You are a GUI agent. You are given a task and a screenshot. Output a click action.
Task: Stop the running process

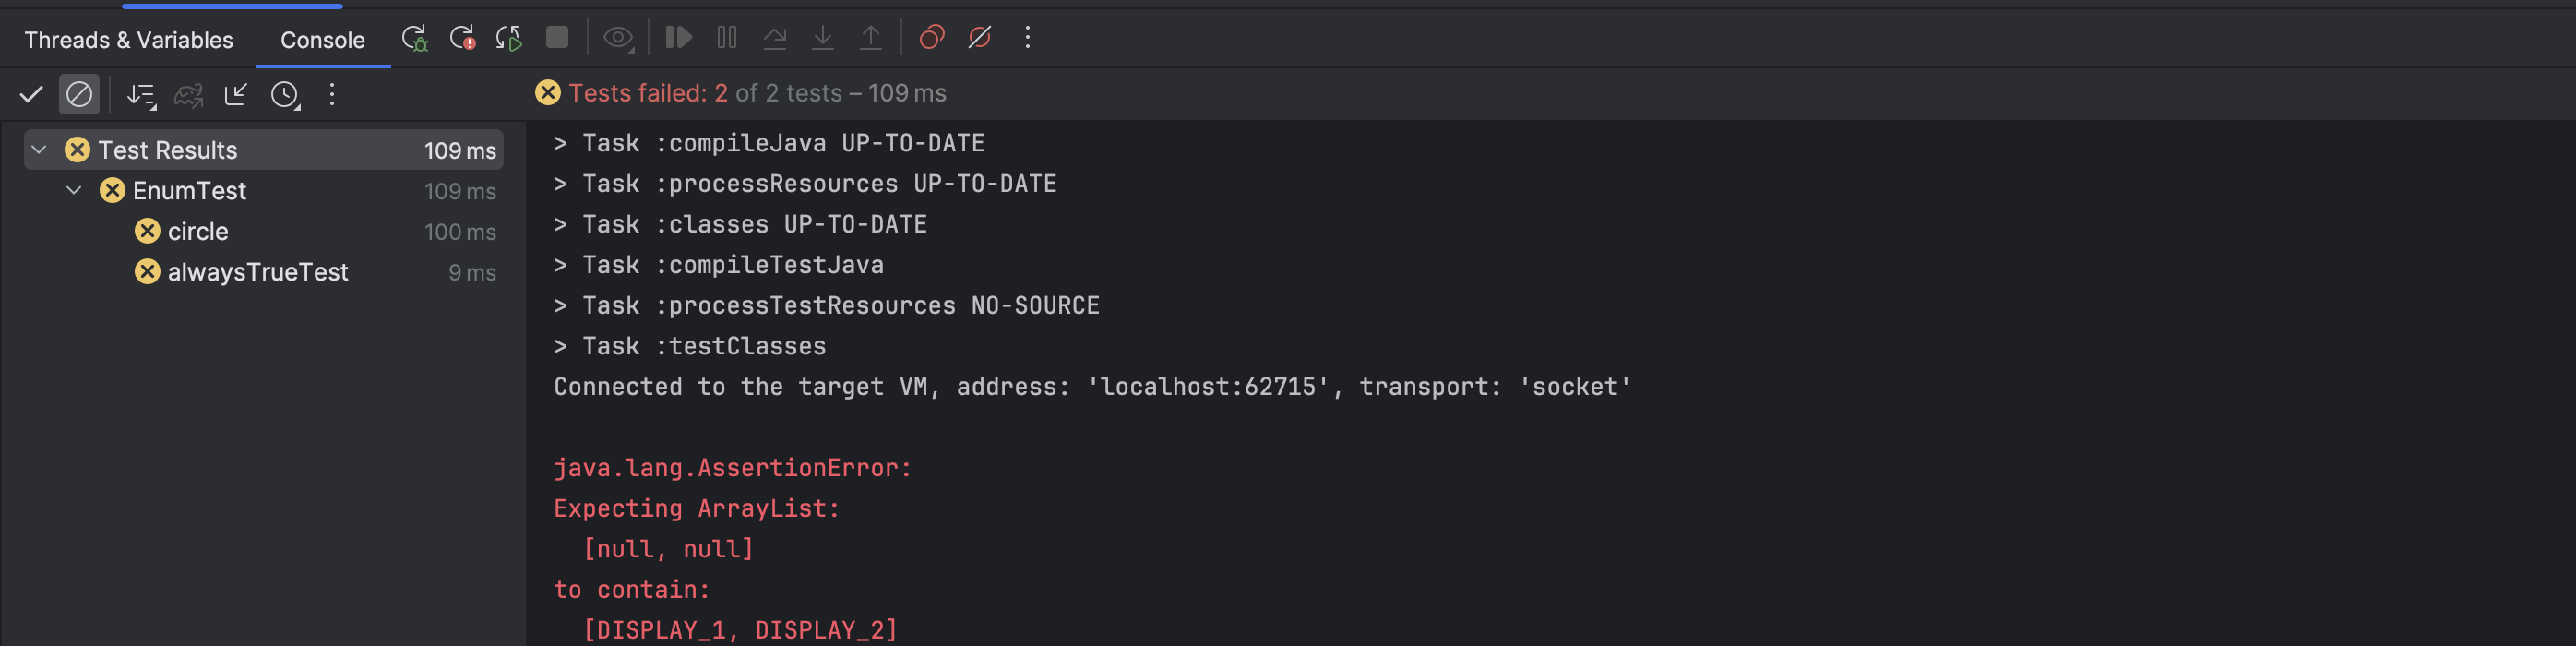pos(557,38)
